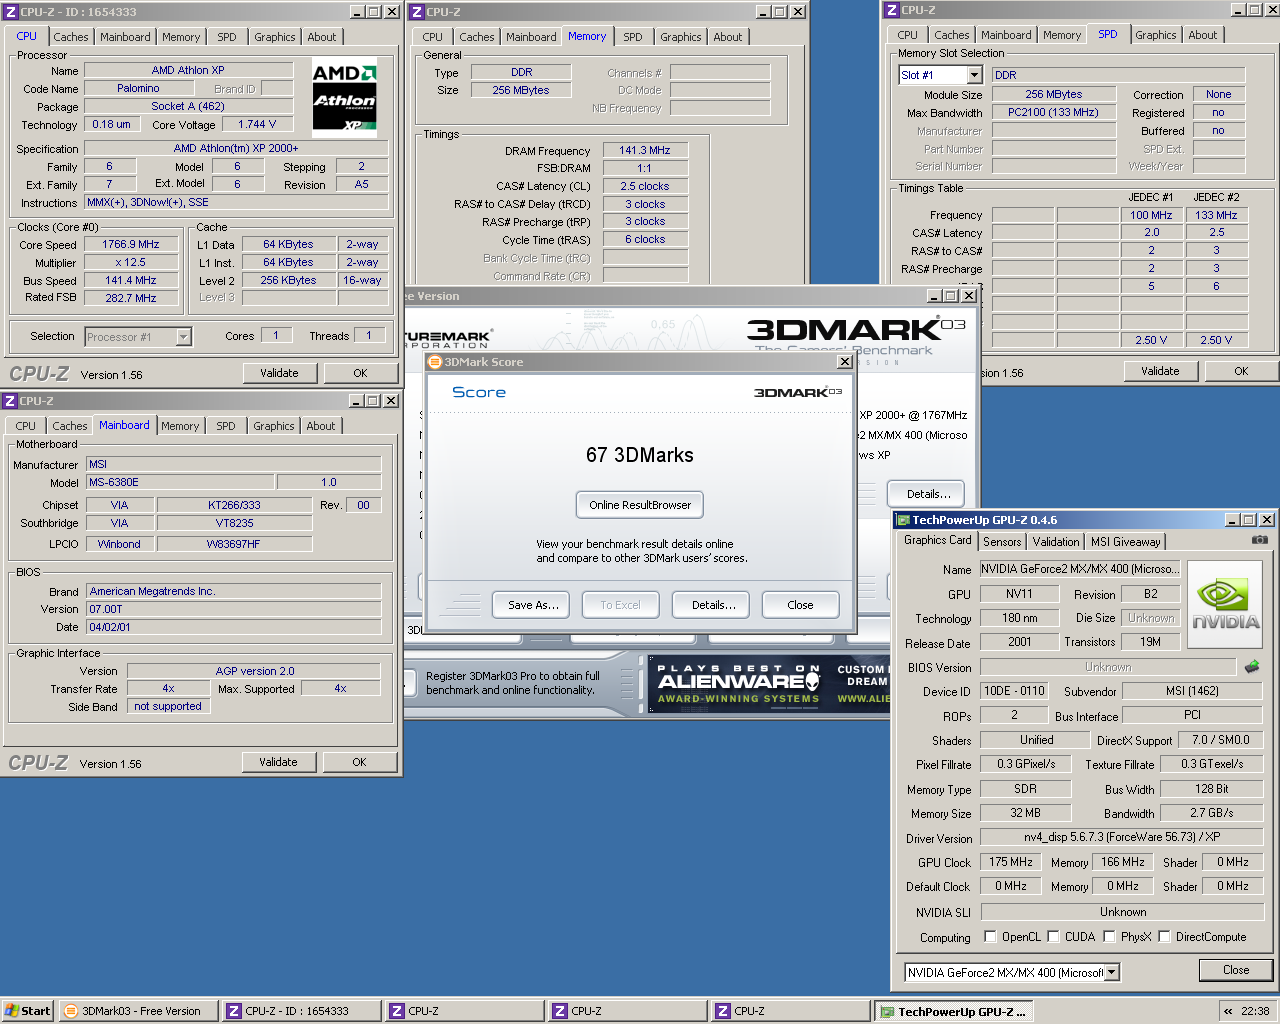Viewport: 1280px width, 1024px height.
Task: Click the Online ResultBrowser button
Action: tap(640, 505)
